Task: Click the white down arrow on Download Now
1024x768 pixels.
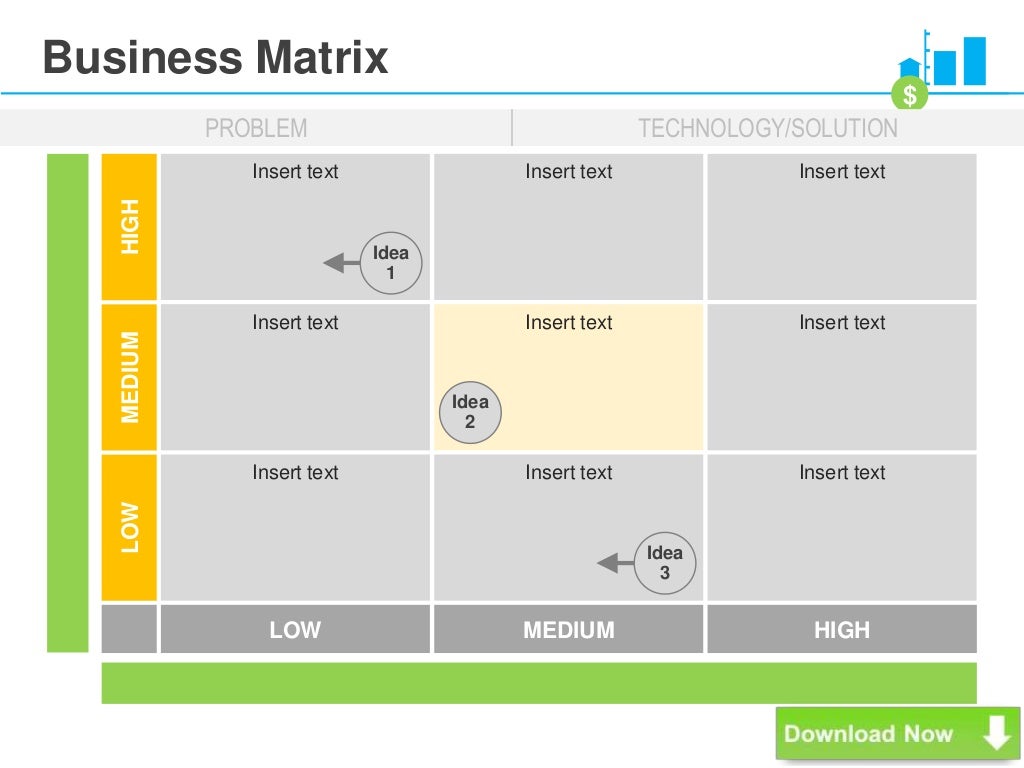Action: [x=997, y=733]
